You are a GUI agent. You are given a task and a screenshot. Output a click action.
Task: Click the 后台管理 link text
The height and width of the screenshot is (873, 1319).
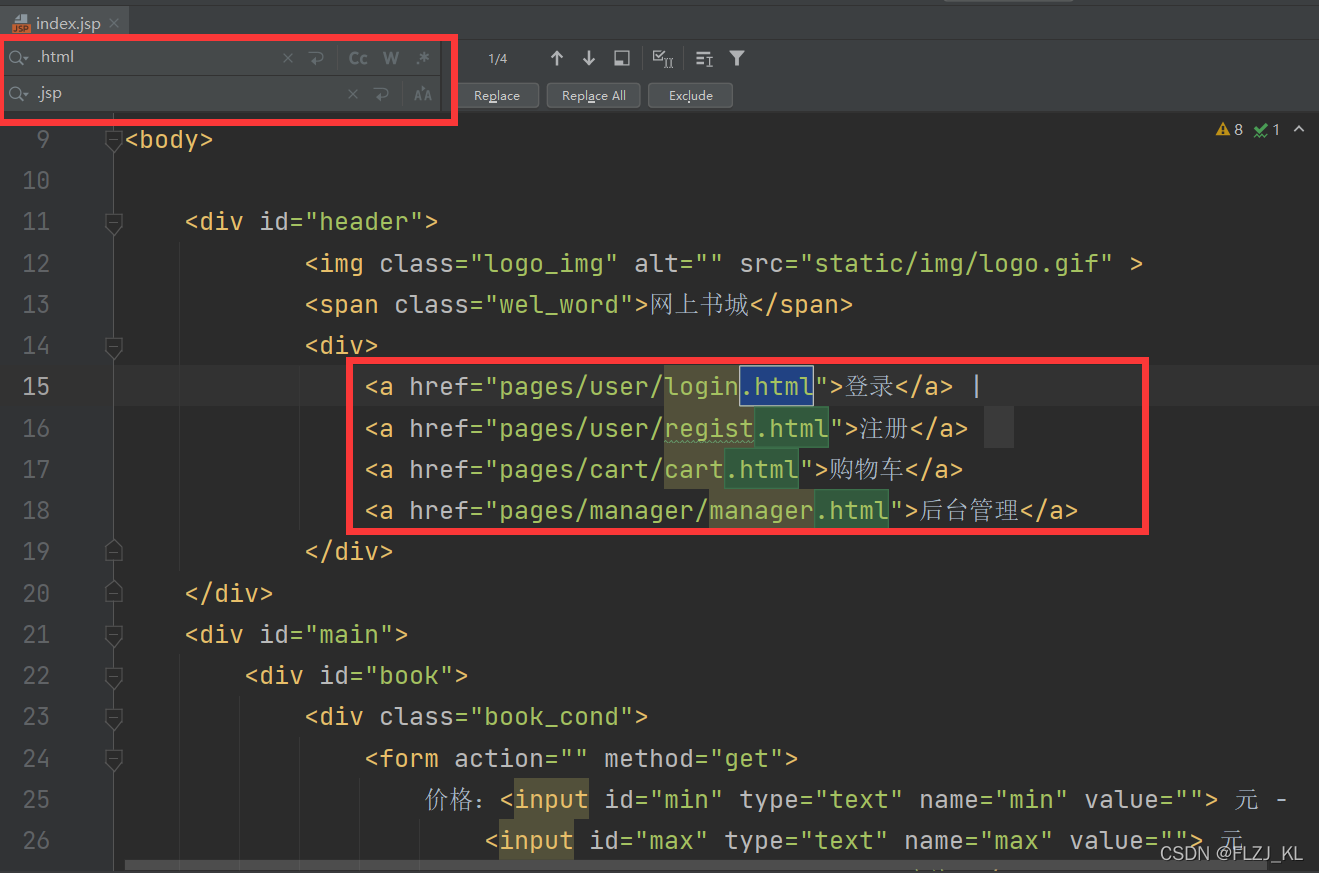click(x=969, y=511)
